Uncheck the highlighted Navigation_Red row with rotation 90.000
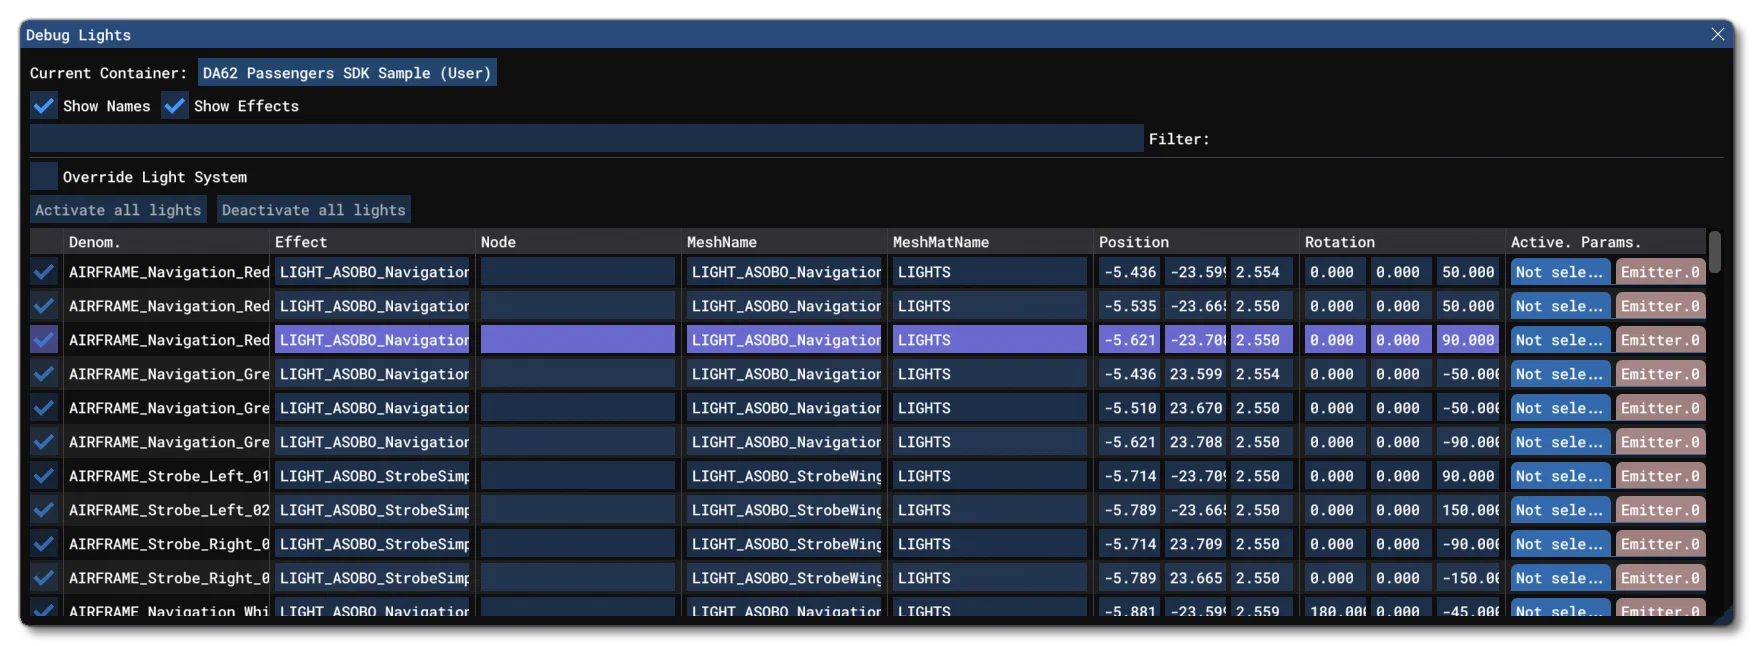1754x646 pixels. (x=43, y=339)
